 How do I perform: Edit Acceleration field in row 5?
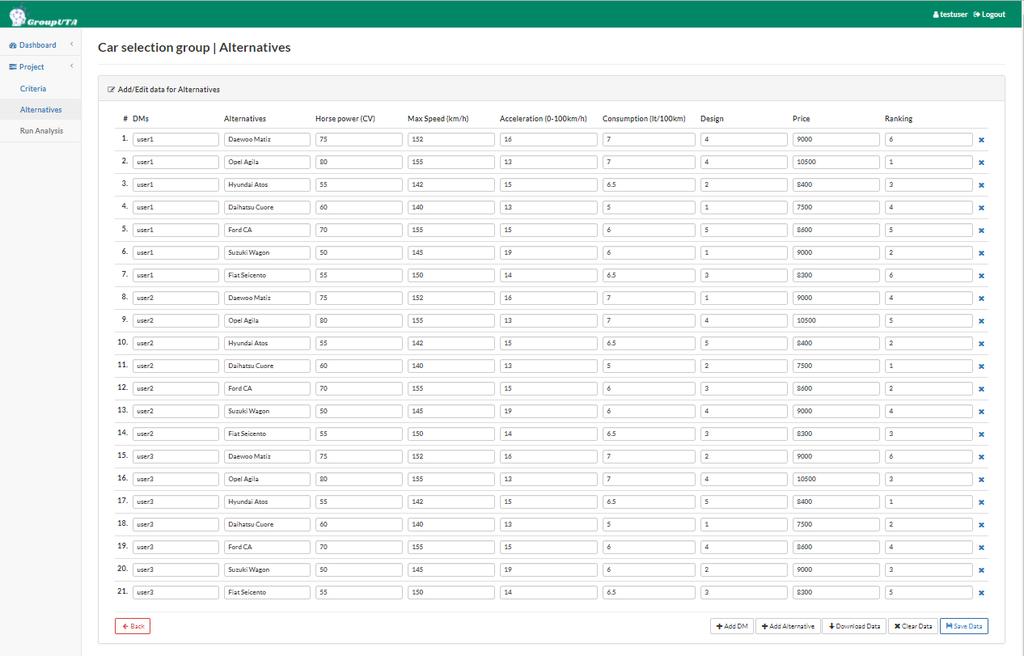(x=549, y=230)
